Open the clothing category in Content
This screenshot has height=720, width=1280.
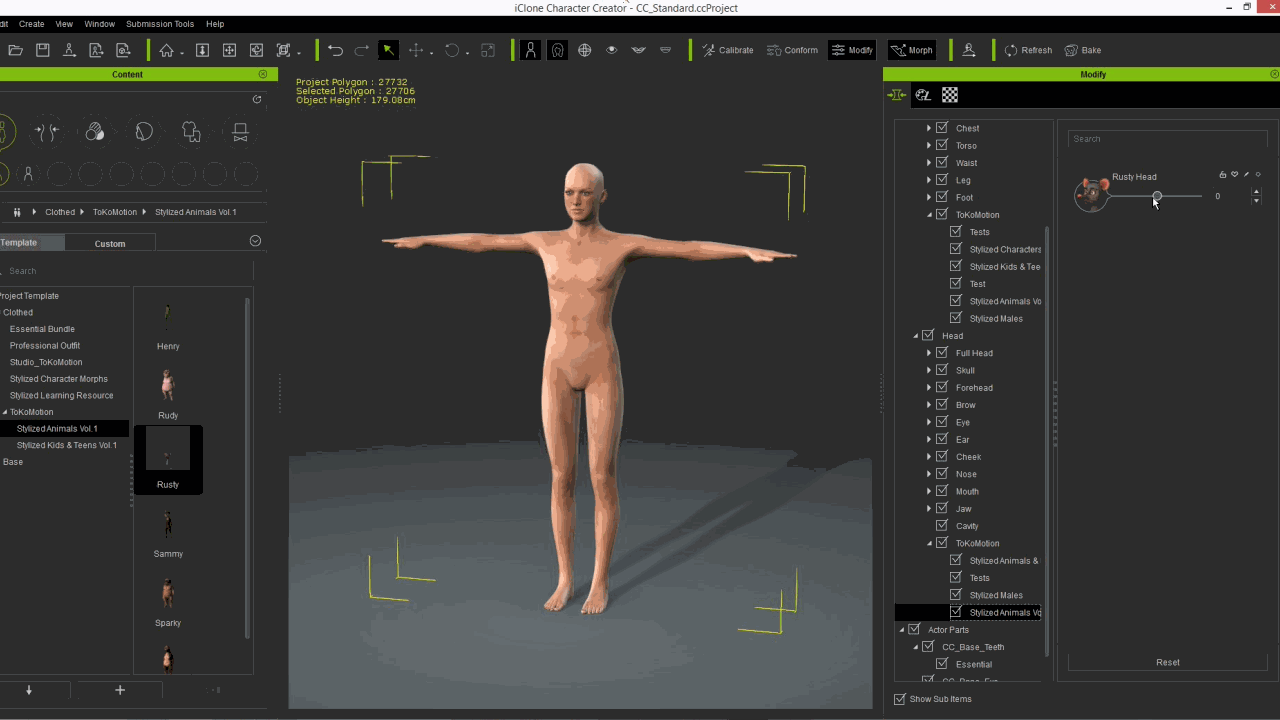coord(192,131)
